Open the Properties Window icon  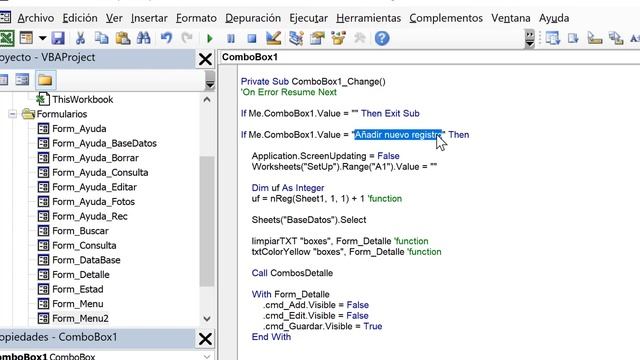[317, 38]
